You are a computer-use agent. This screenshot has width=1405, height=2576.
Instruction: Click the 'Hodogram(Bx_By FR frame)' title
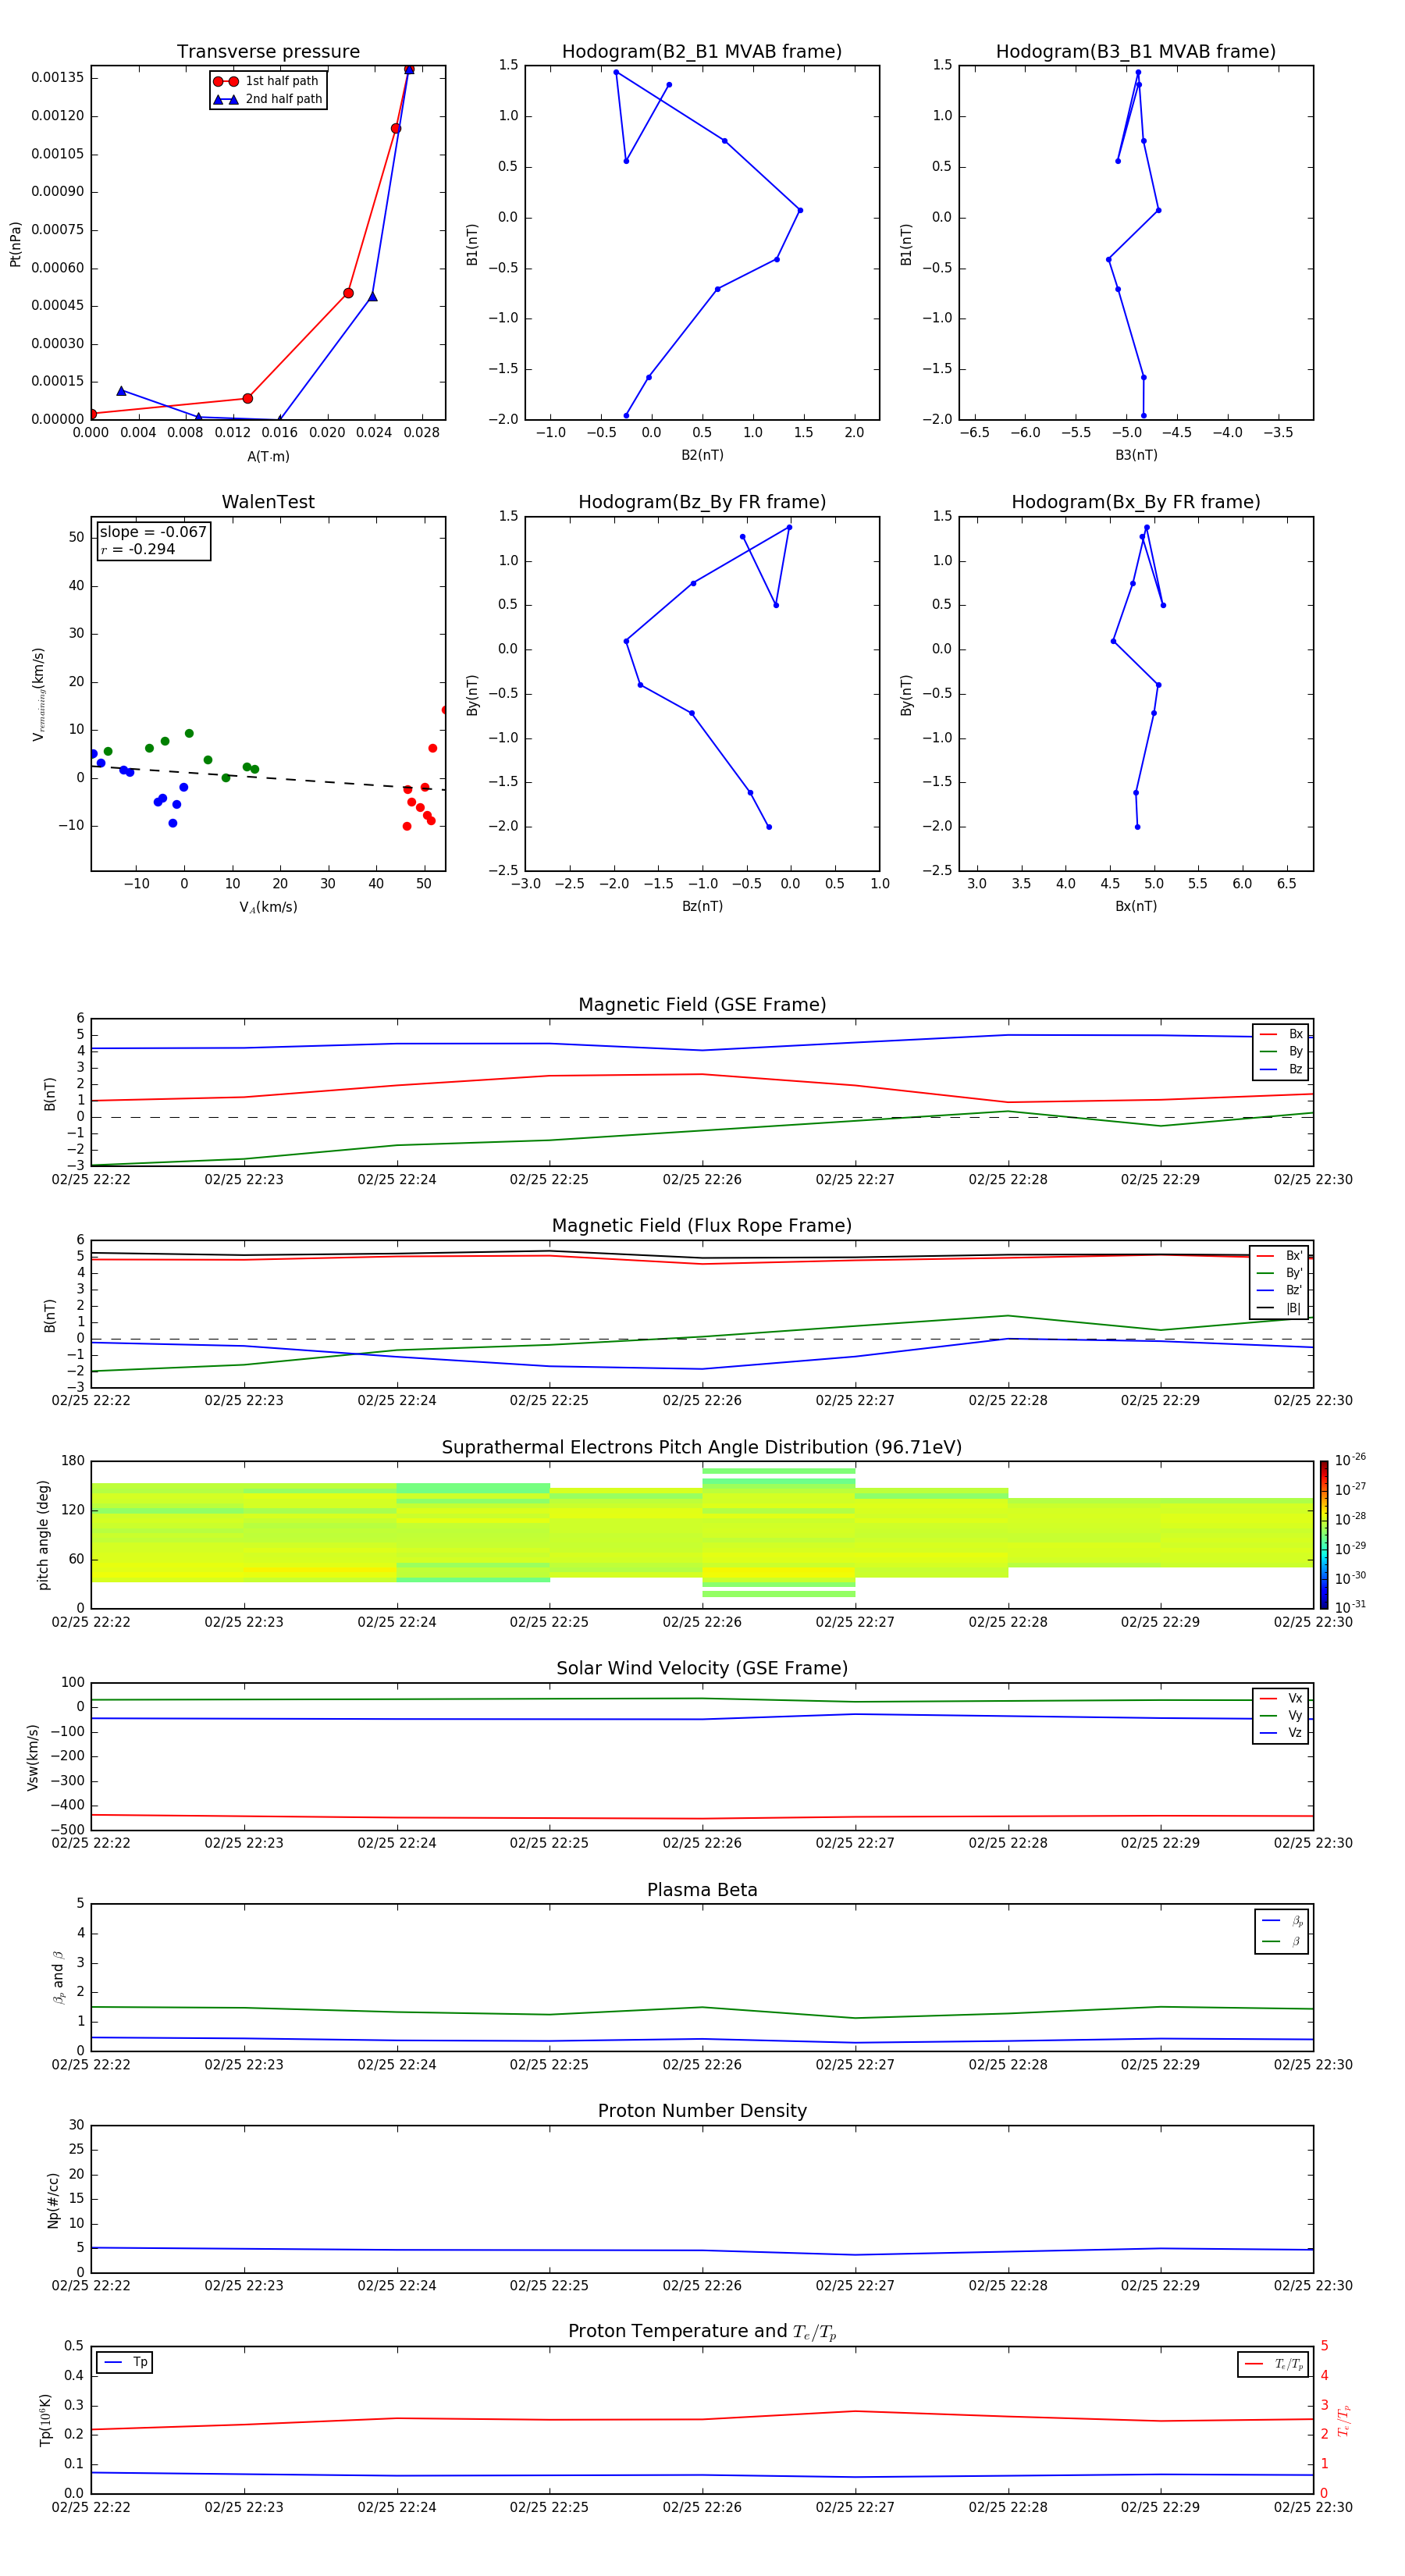tap(1136, 502)
